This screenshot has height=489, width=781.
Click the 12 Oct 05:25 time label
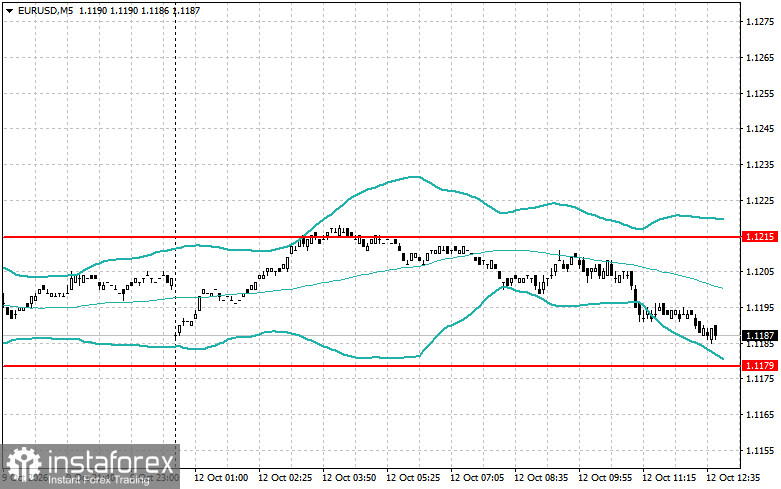point(413,478)
